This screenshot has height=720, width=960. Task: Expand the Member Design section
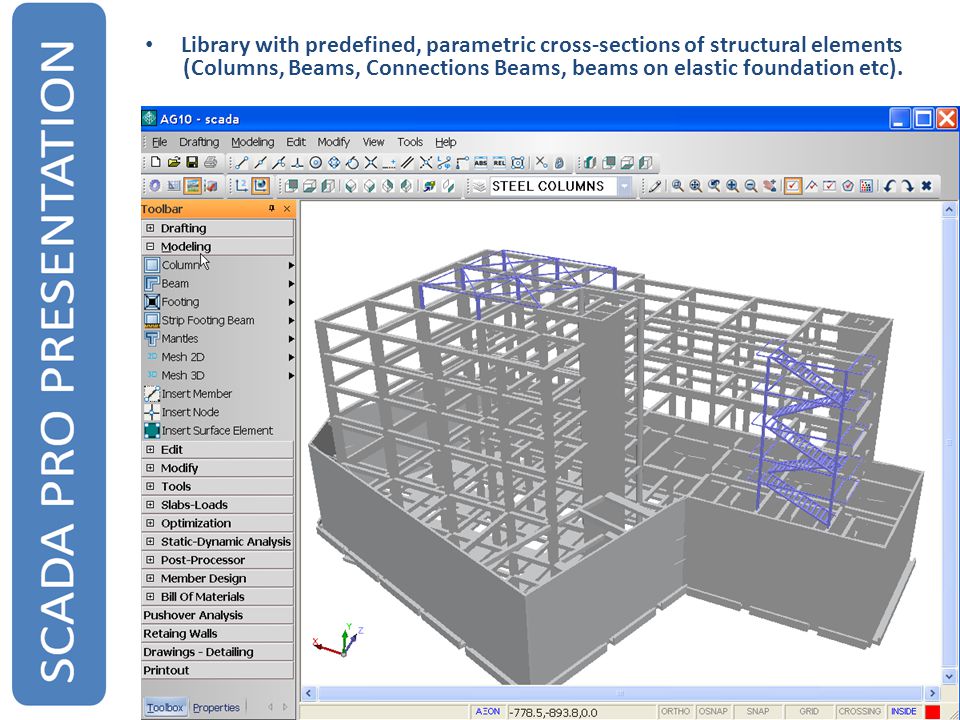tap(150, 578)
